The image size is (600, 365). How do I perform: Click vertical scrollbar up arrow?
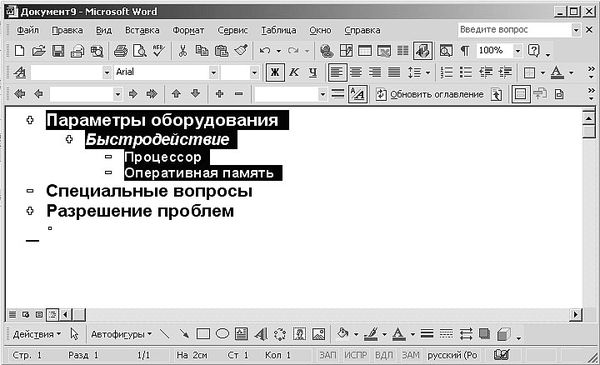(x=589, y=118)
